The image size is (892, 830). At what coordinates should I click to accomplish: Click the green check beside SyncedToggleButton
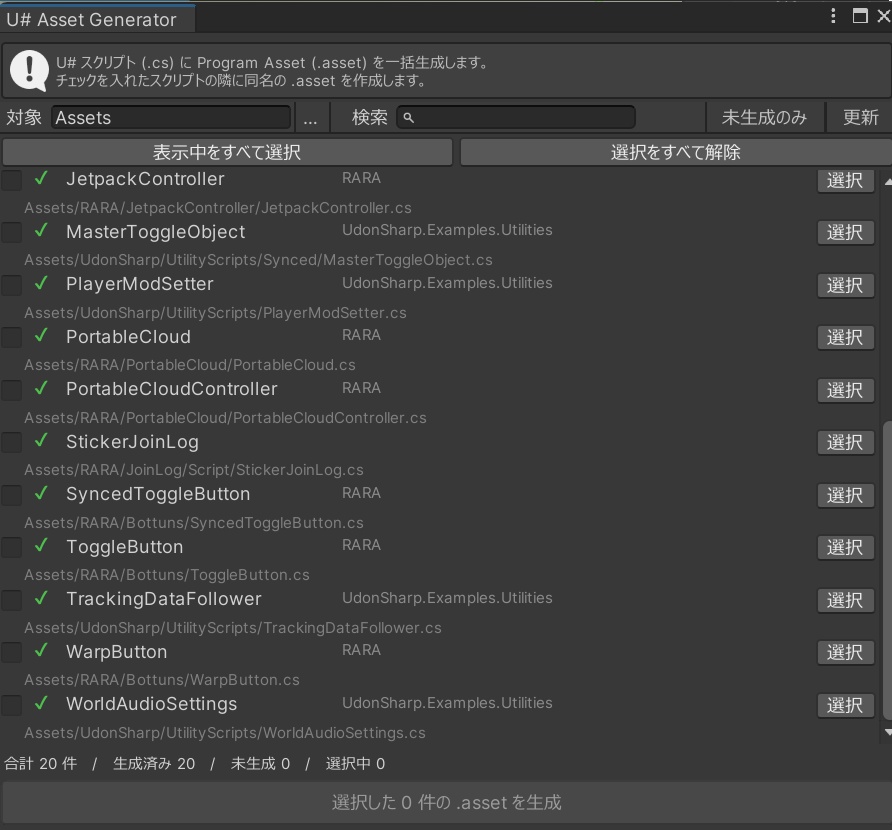(x=41, y=493)
